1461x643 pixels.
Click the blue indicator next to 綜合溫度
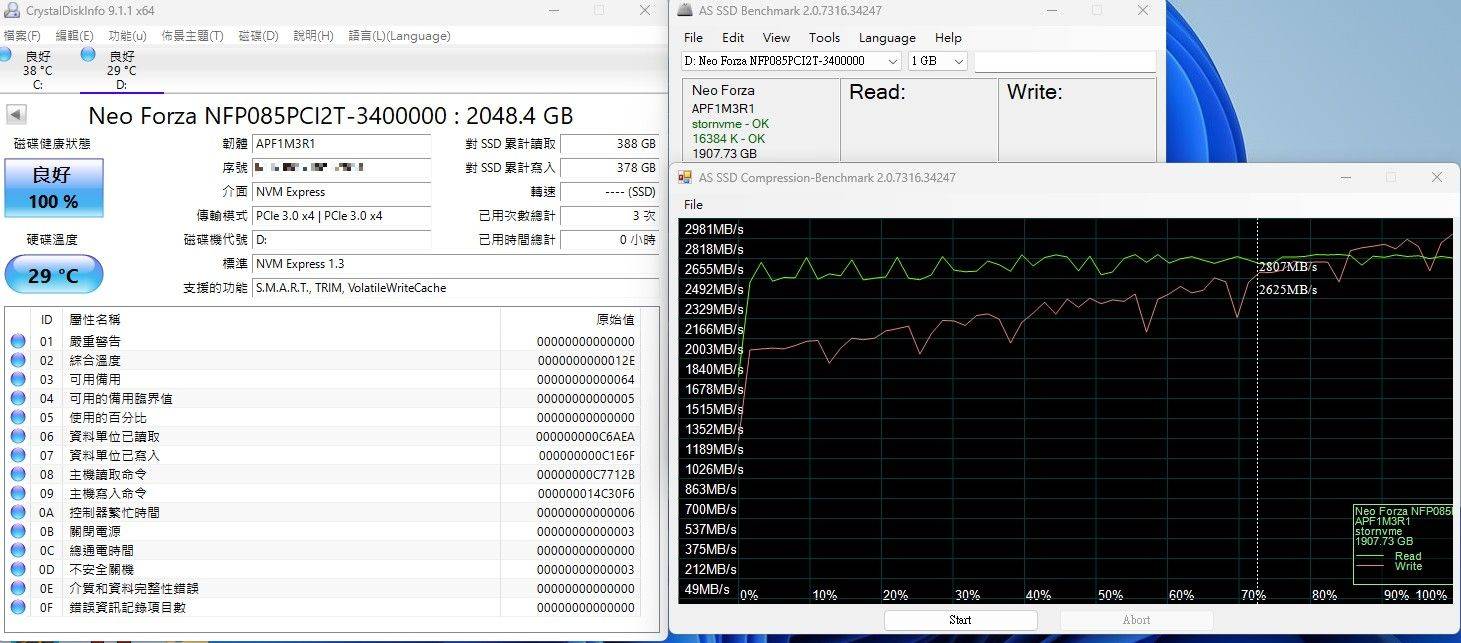tap(17, 360)
